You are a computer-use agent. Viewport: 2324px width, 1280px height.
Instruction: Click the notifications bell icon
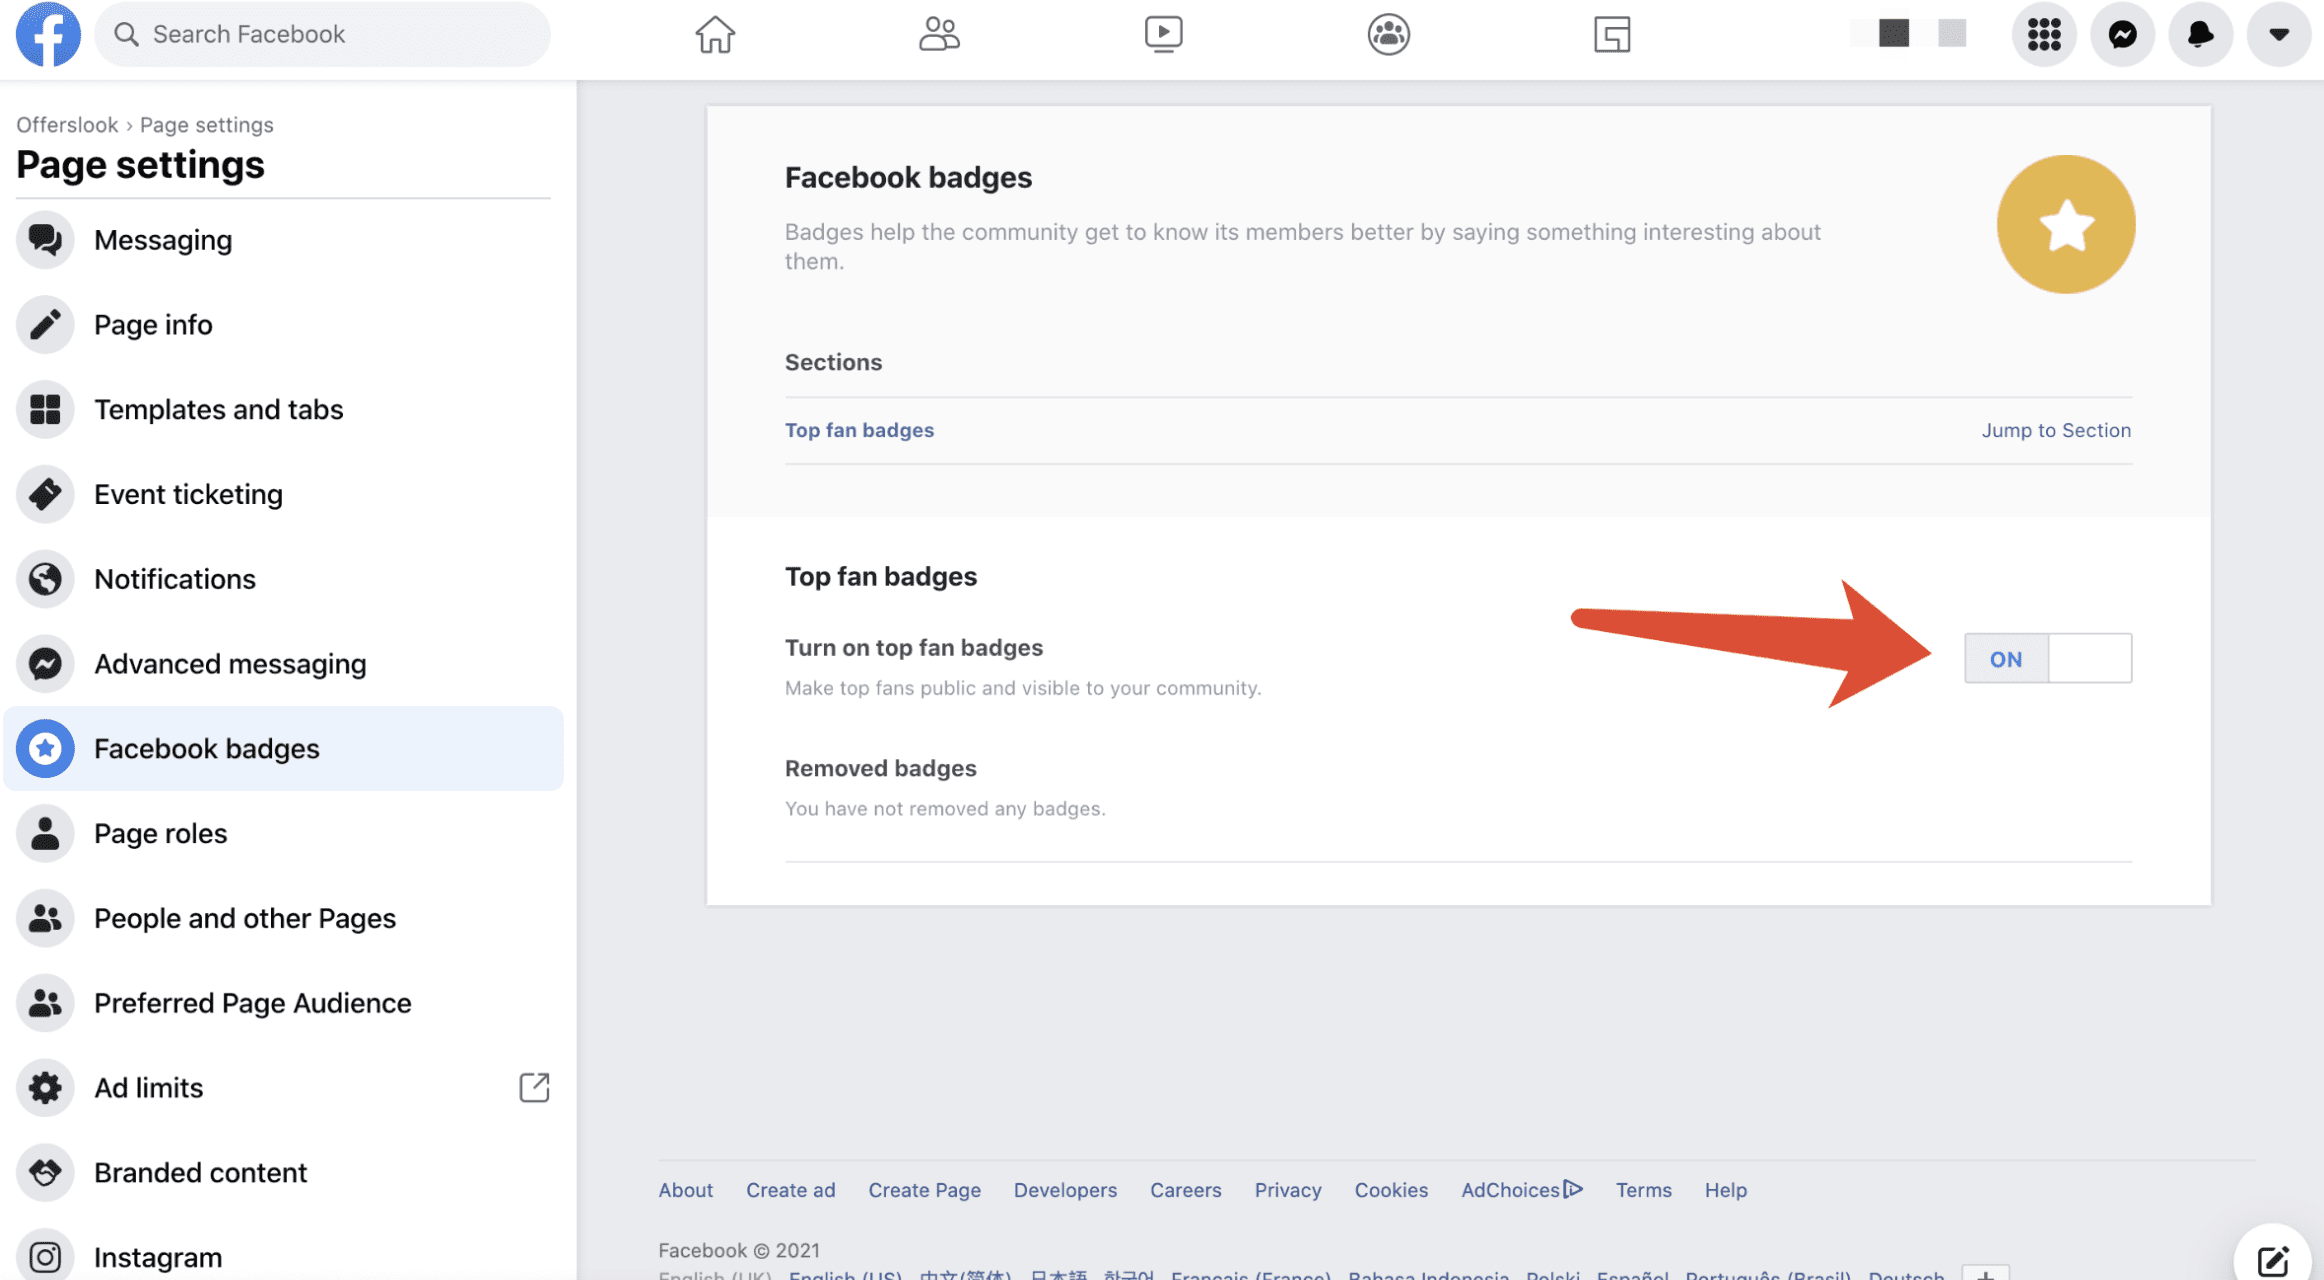2200,32
